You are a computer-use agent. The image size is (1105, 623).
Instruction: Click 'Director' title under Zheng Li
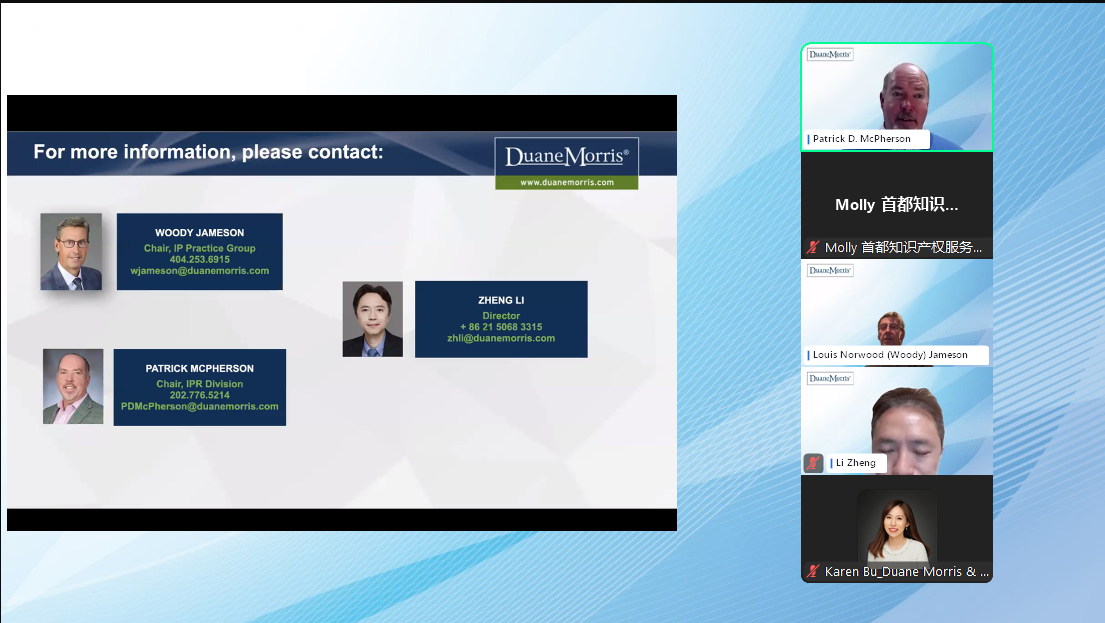(x=501, y=316)
